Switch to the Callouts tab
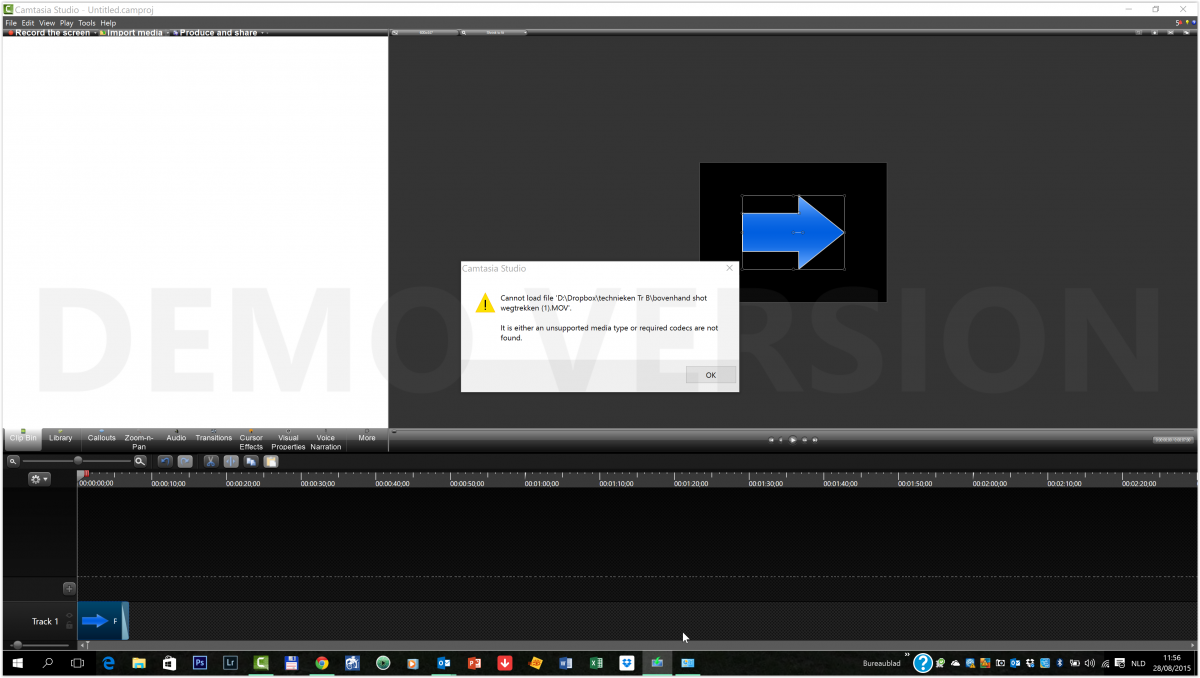The width and height of the screenshot is (1200, 678). (101, 438)
